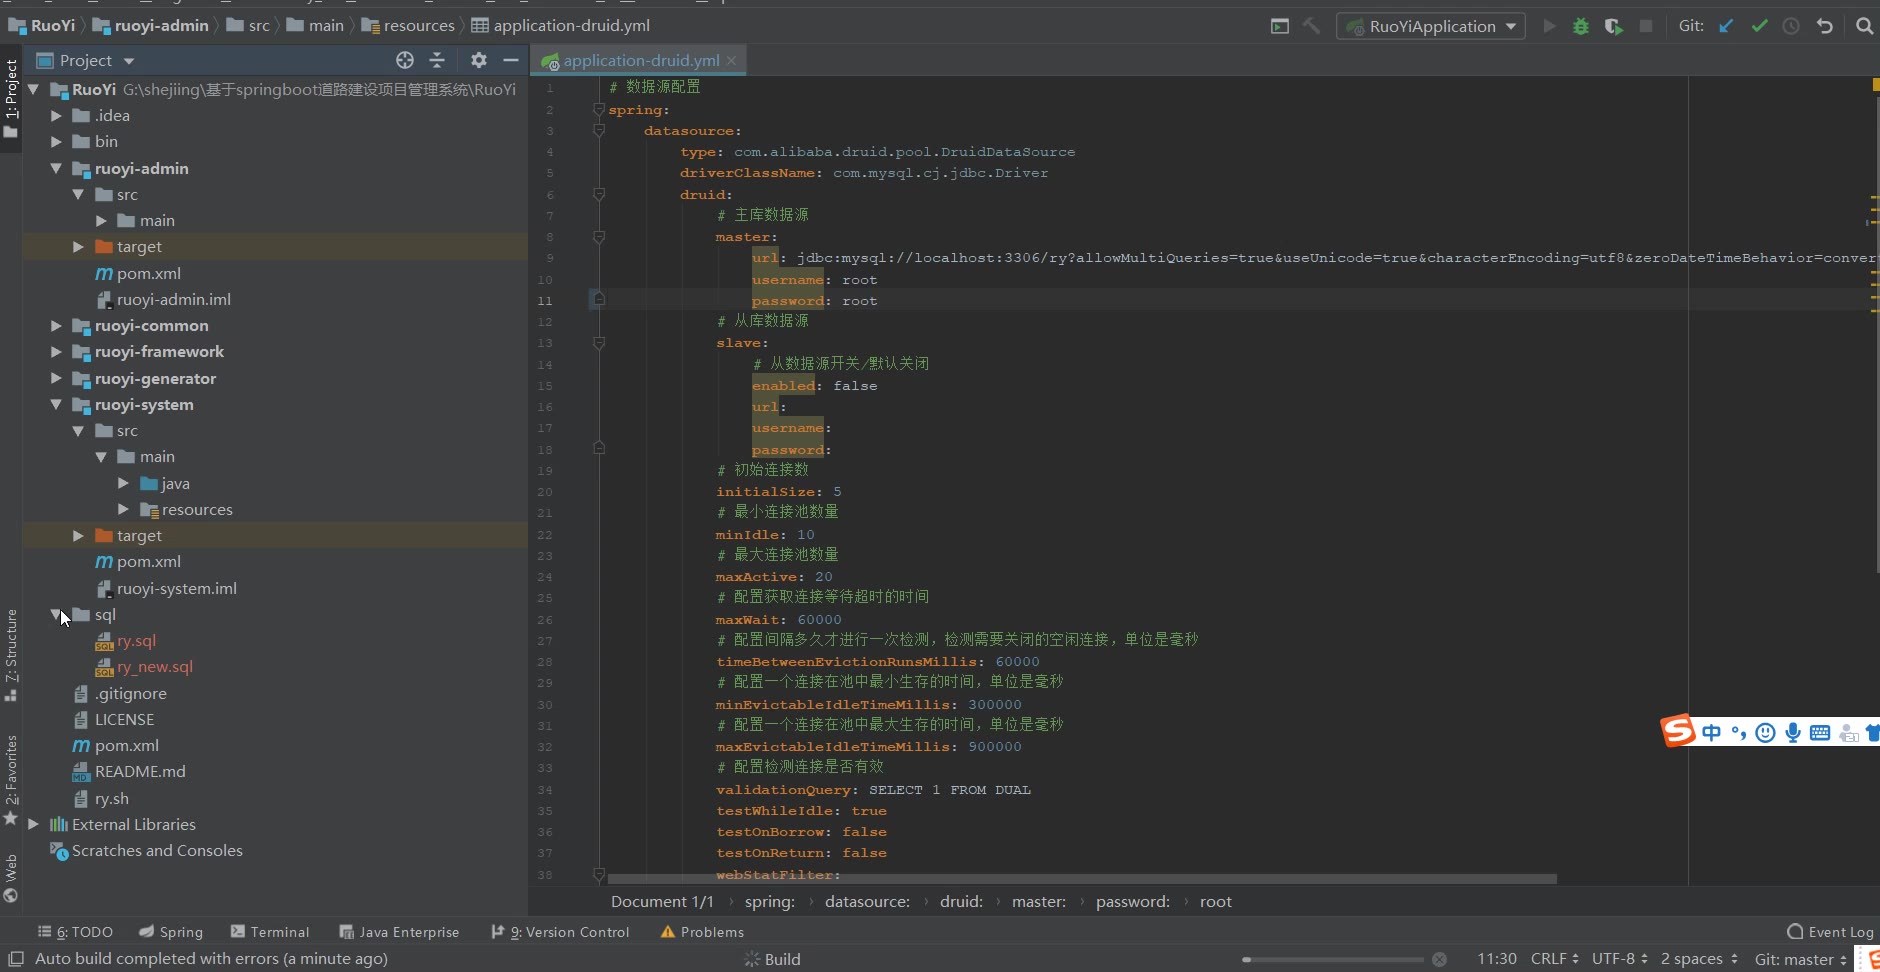Viewport: 1880px width, 972px height.
Task: Open Project panel settings gear
Action: tap(479, 60)
